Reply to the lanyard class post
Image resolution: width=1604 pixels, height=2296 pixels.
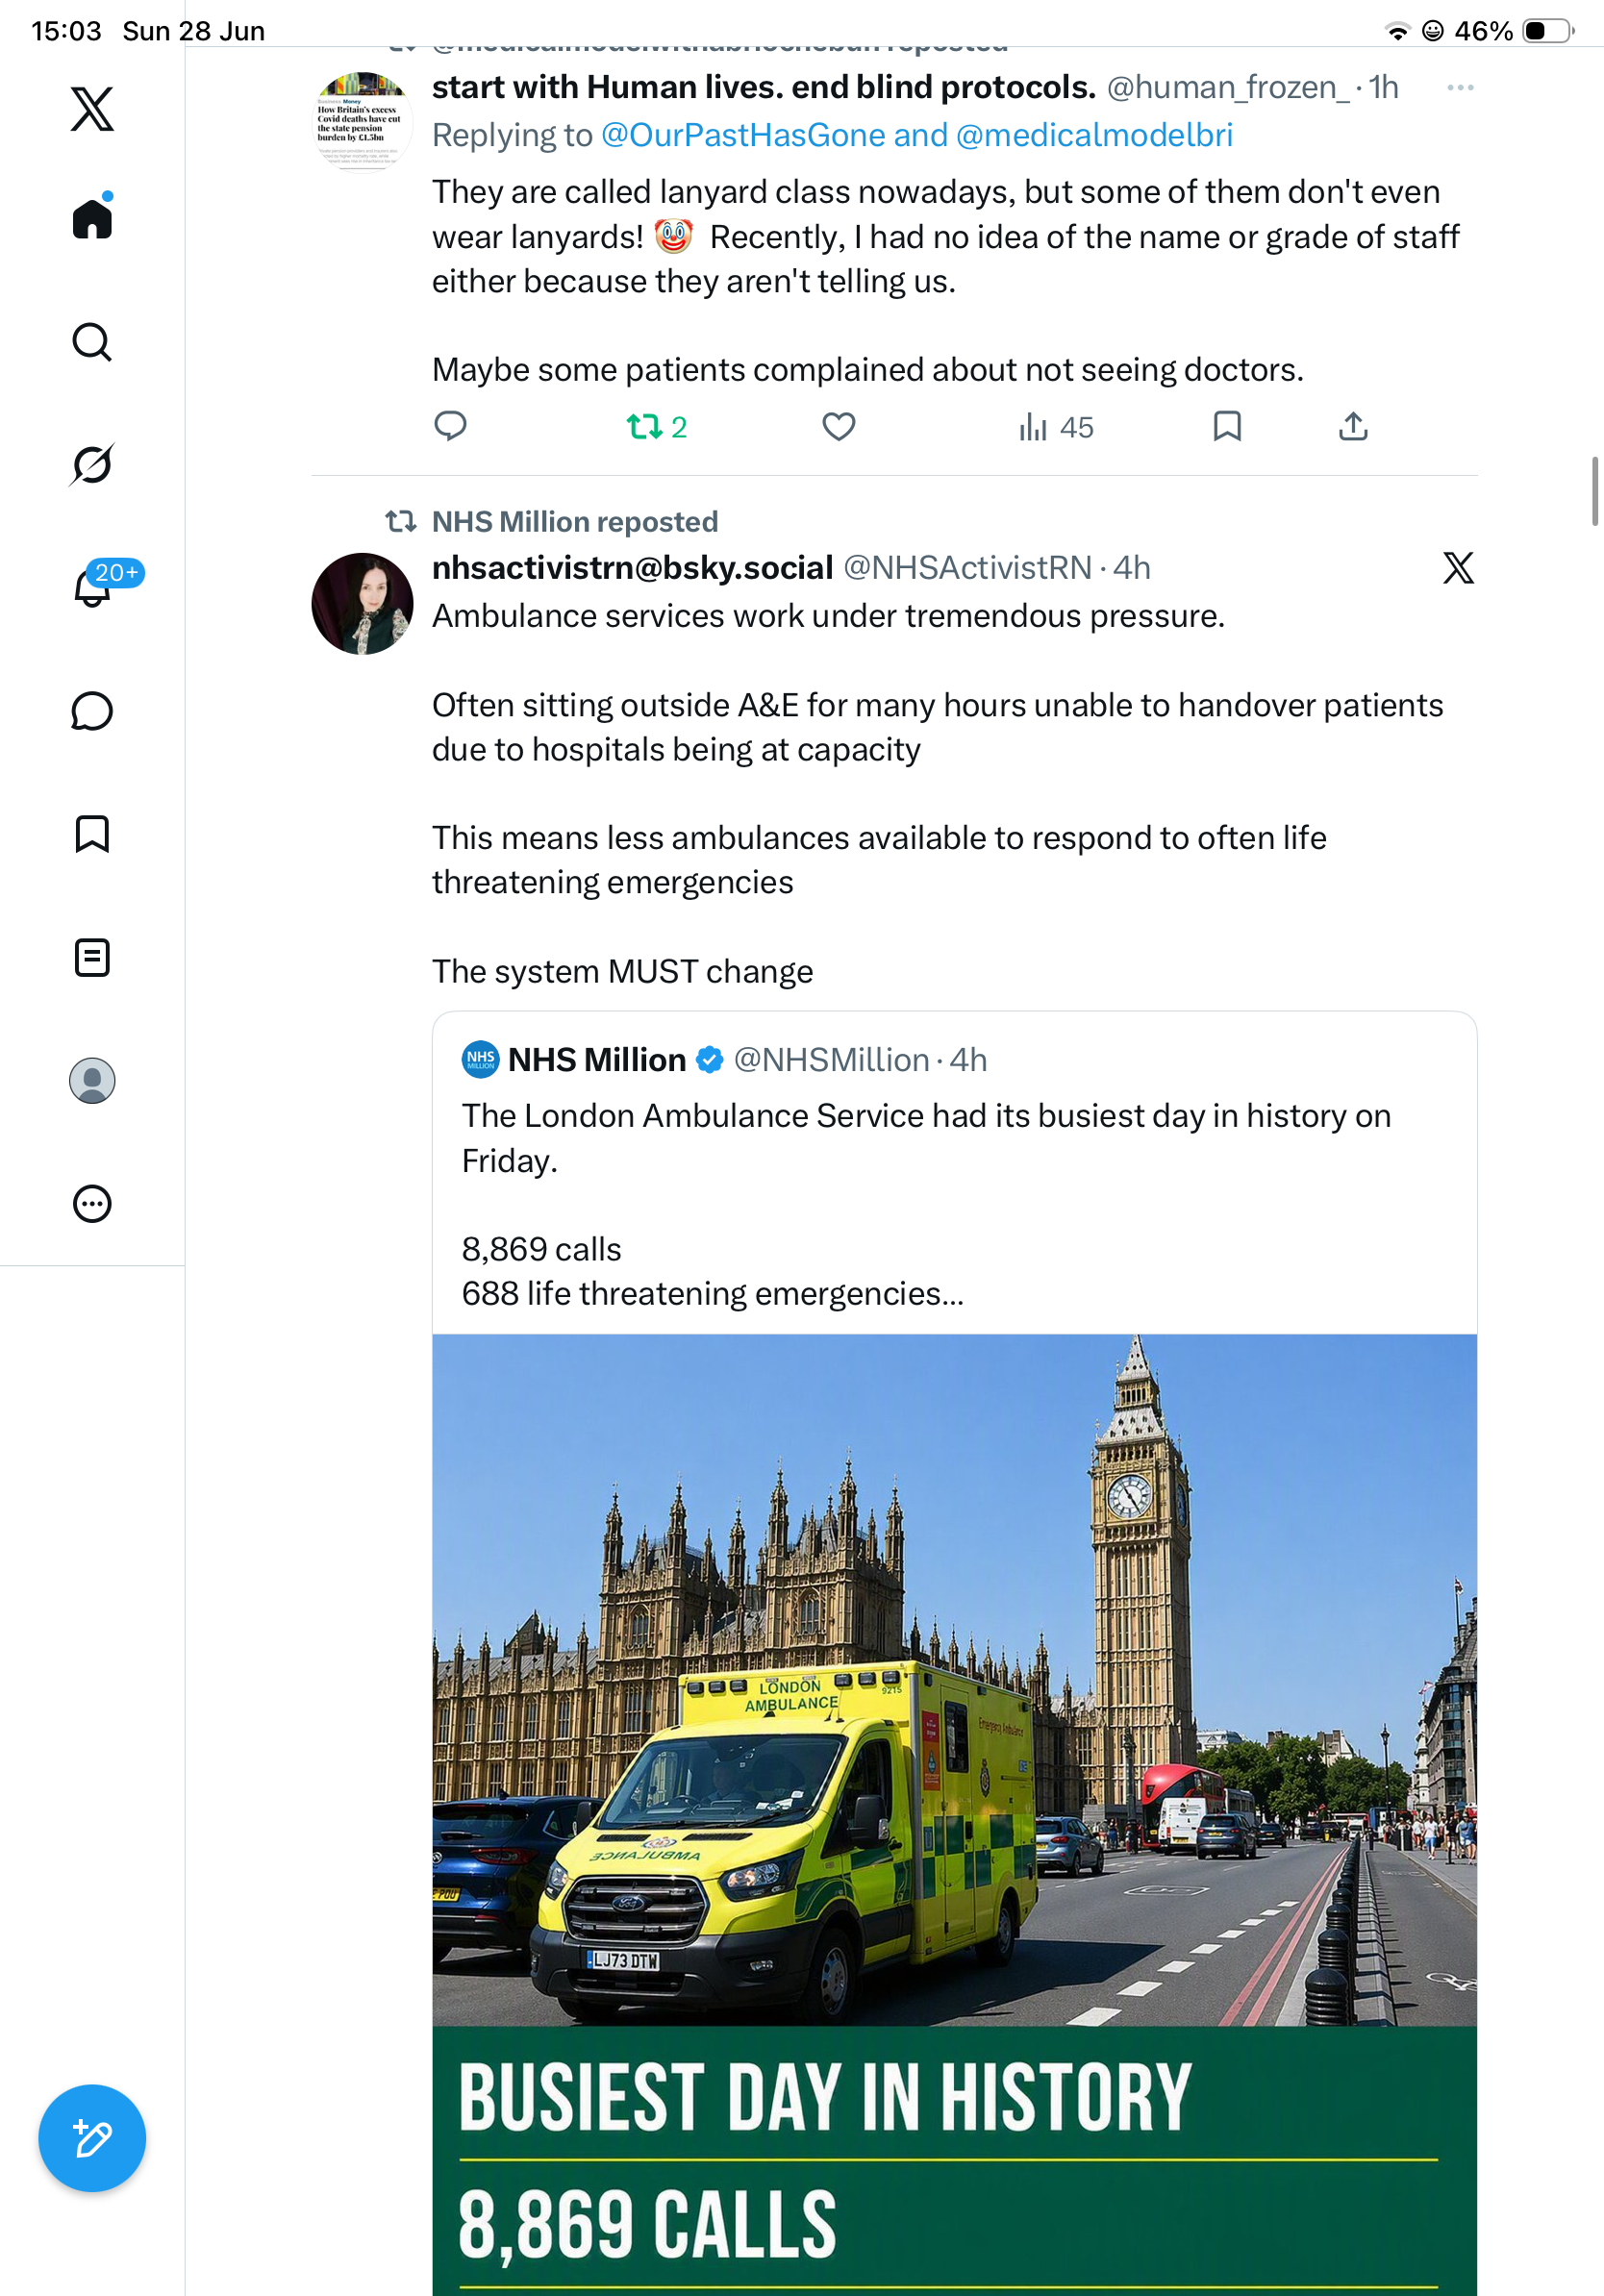coord(450,427)
